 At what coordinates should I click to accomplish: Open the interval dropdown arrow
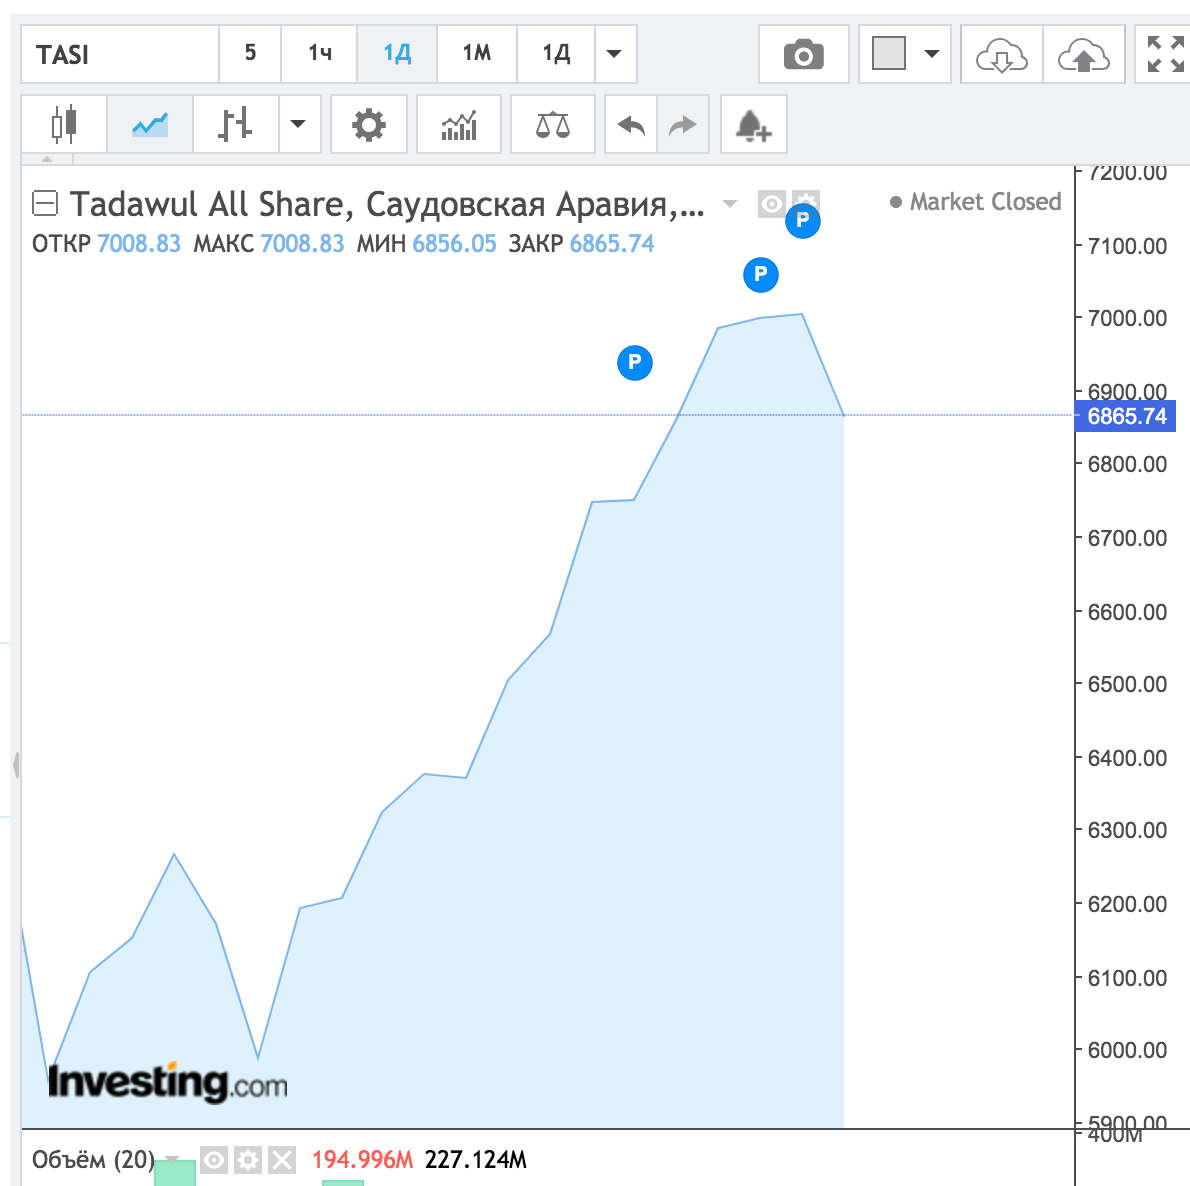click(x=615, y=54)
